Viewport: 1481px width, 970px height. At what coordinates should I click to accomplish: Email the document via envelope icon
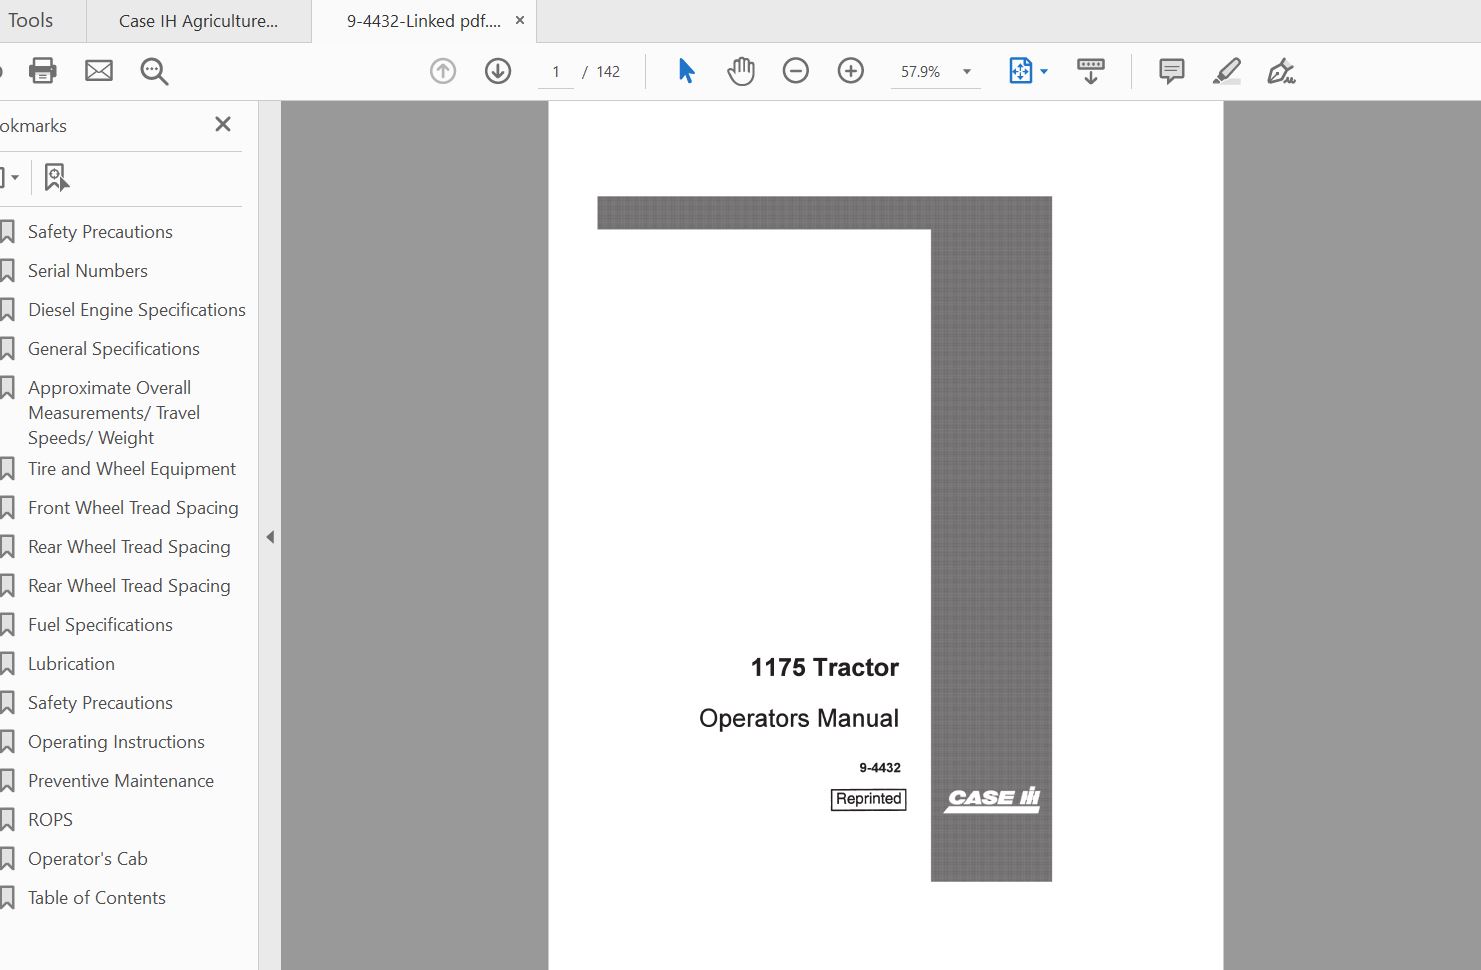[x=98, y=70]
